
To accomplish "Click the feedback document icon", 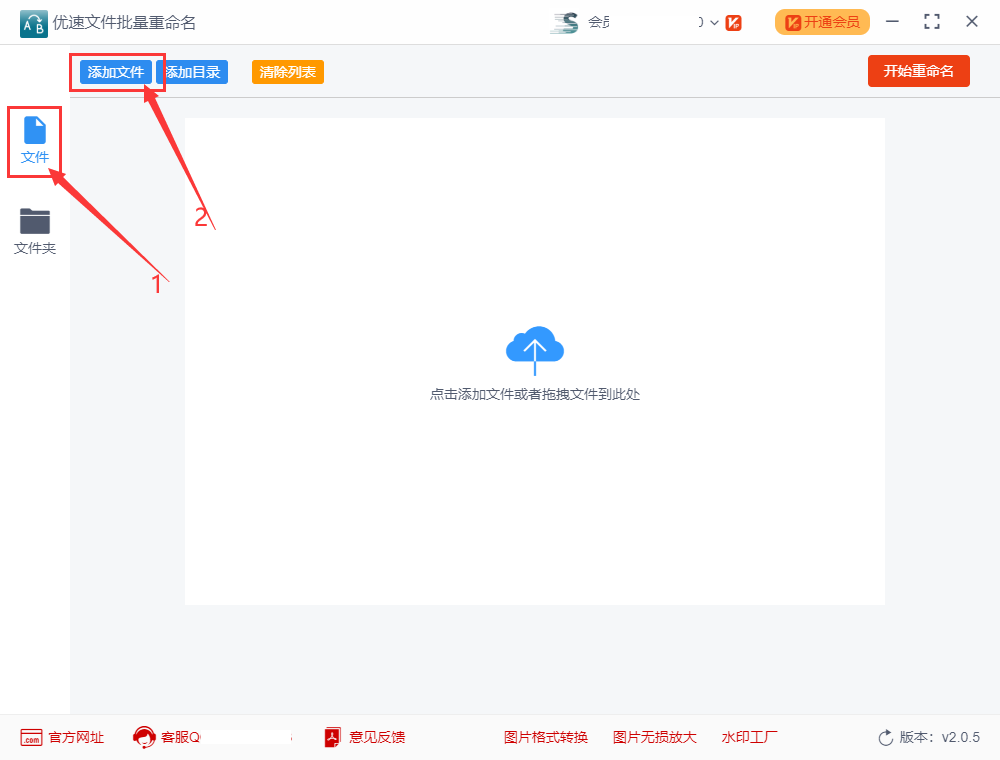I will click(x=332, y=738).
